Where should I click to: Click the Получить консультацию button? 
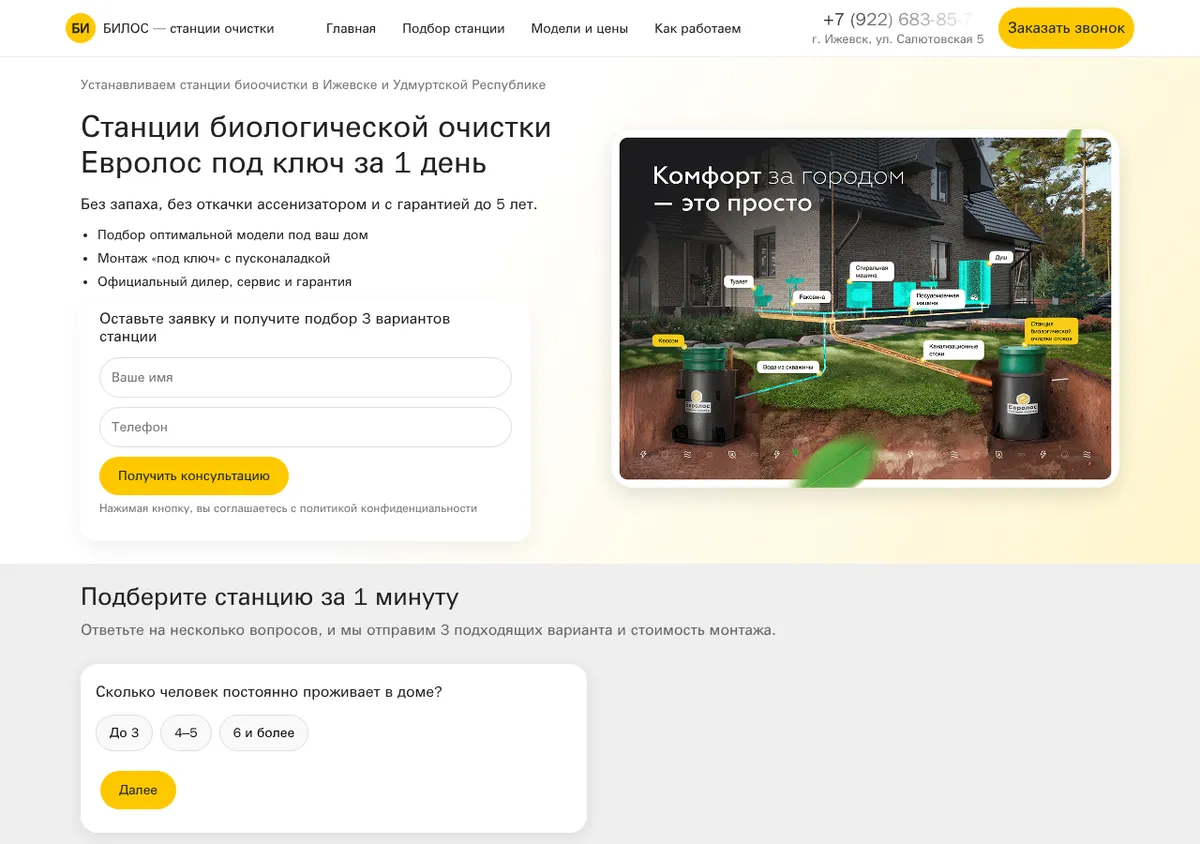point(194,476)
